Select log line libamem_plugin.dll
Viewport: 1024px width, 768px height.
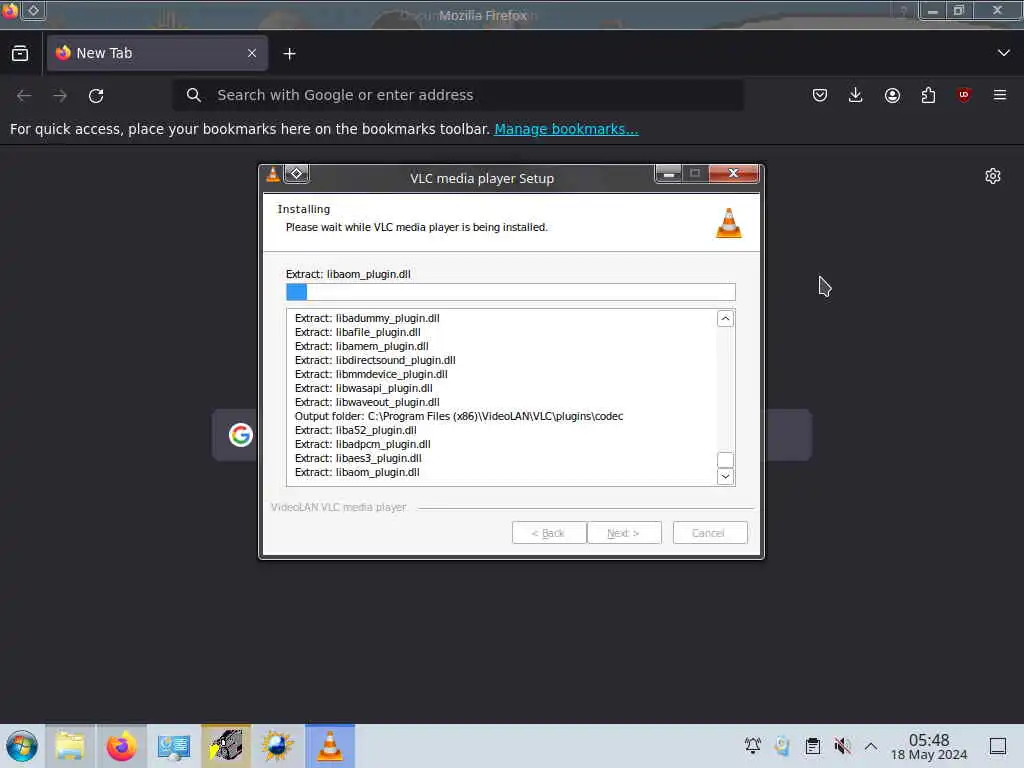tap(362, 346)
